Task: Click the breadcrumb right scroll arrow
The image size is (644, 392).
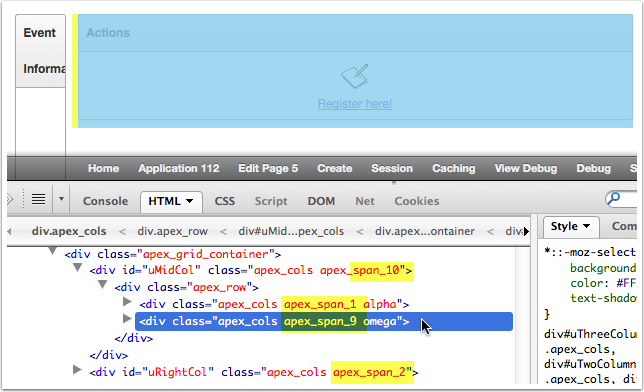Action: (526, 232)
